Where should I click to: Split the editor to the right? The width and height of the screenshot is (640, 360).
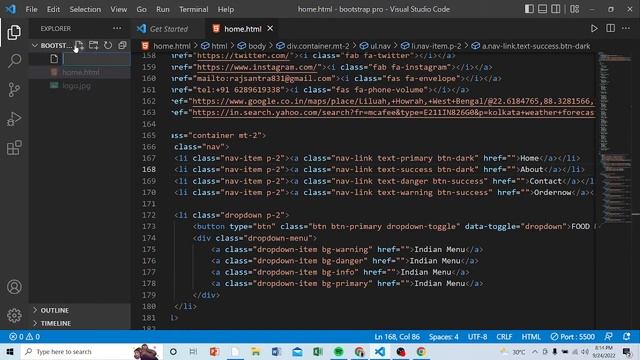pyautogui.click(x=610, y=29)
